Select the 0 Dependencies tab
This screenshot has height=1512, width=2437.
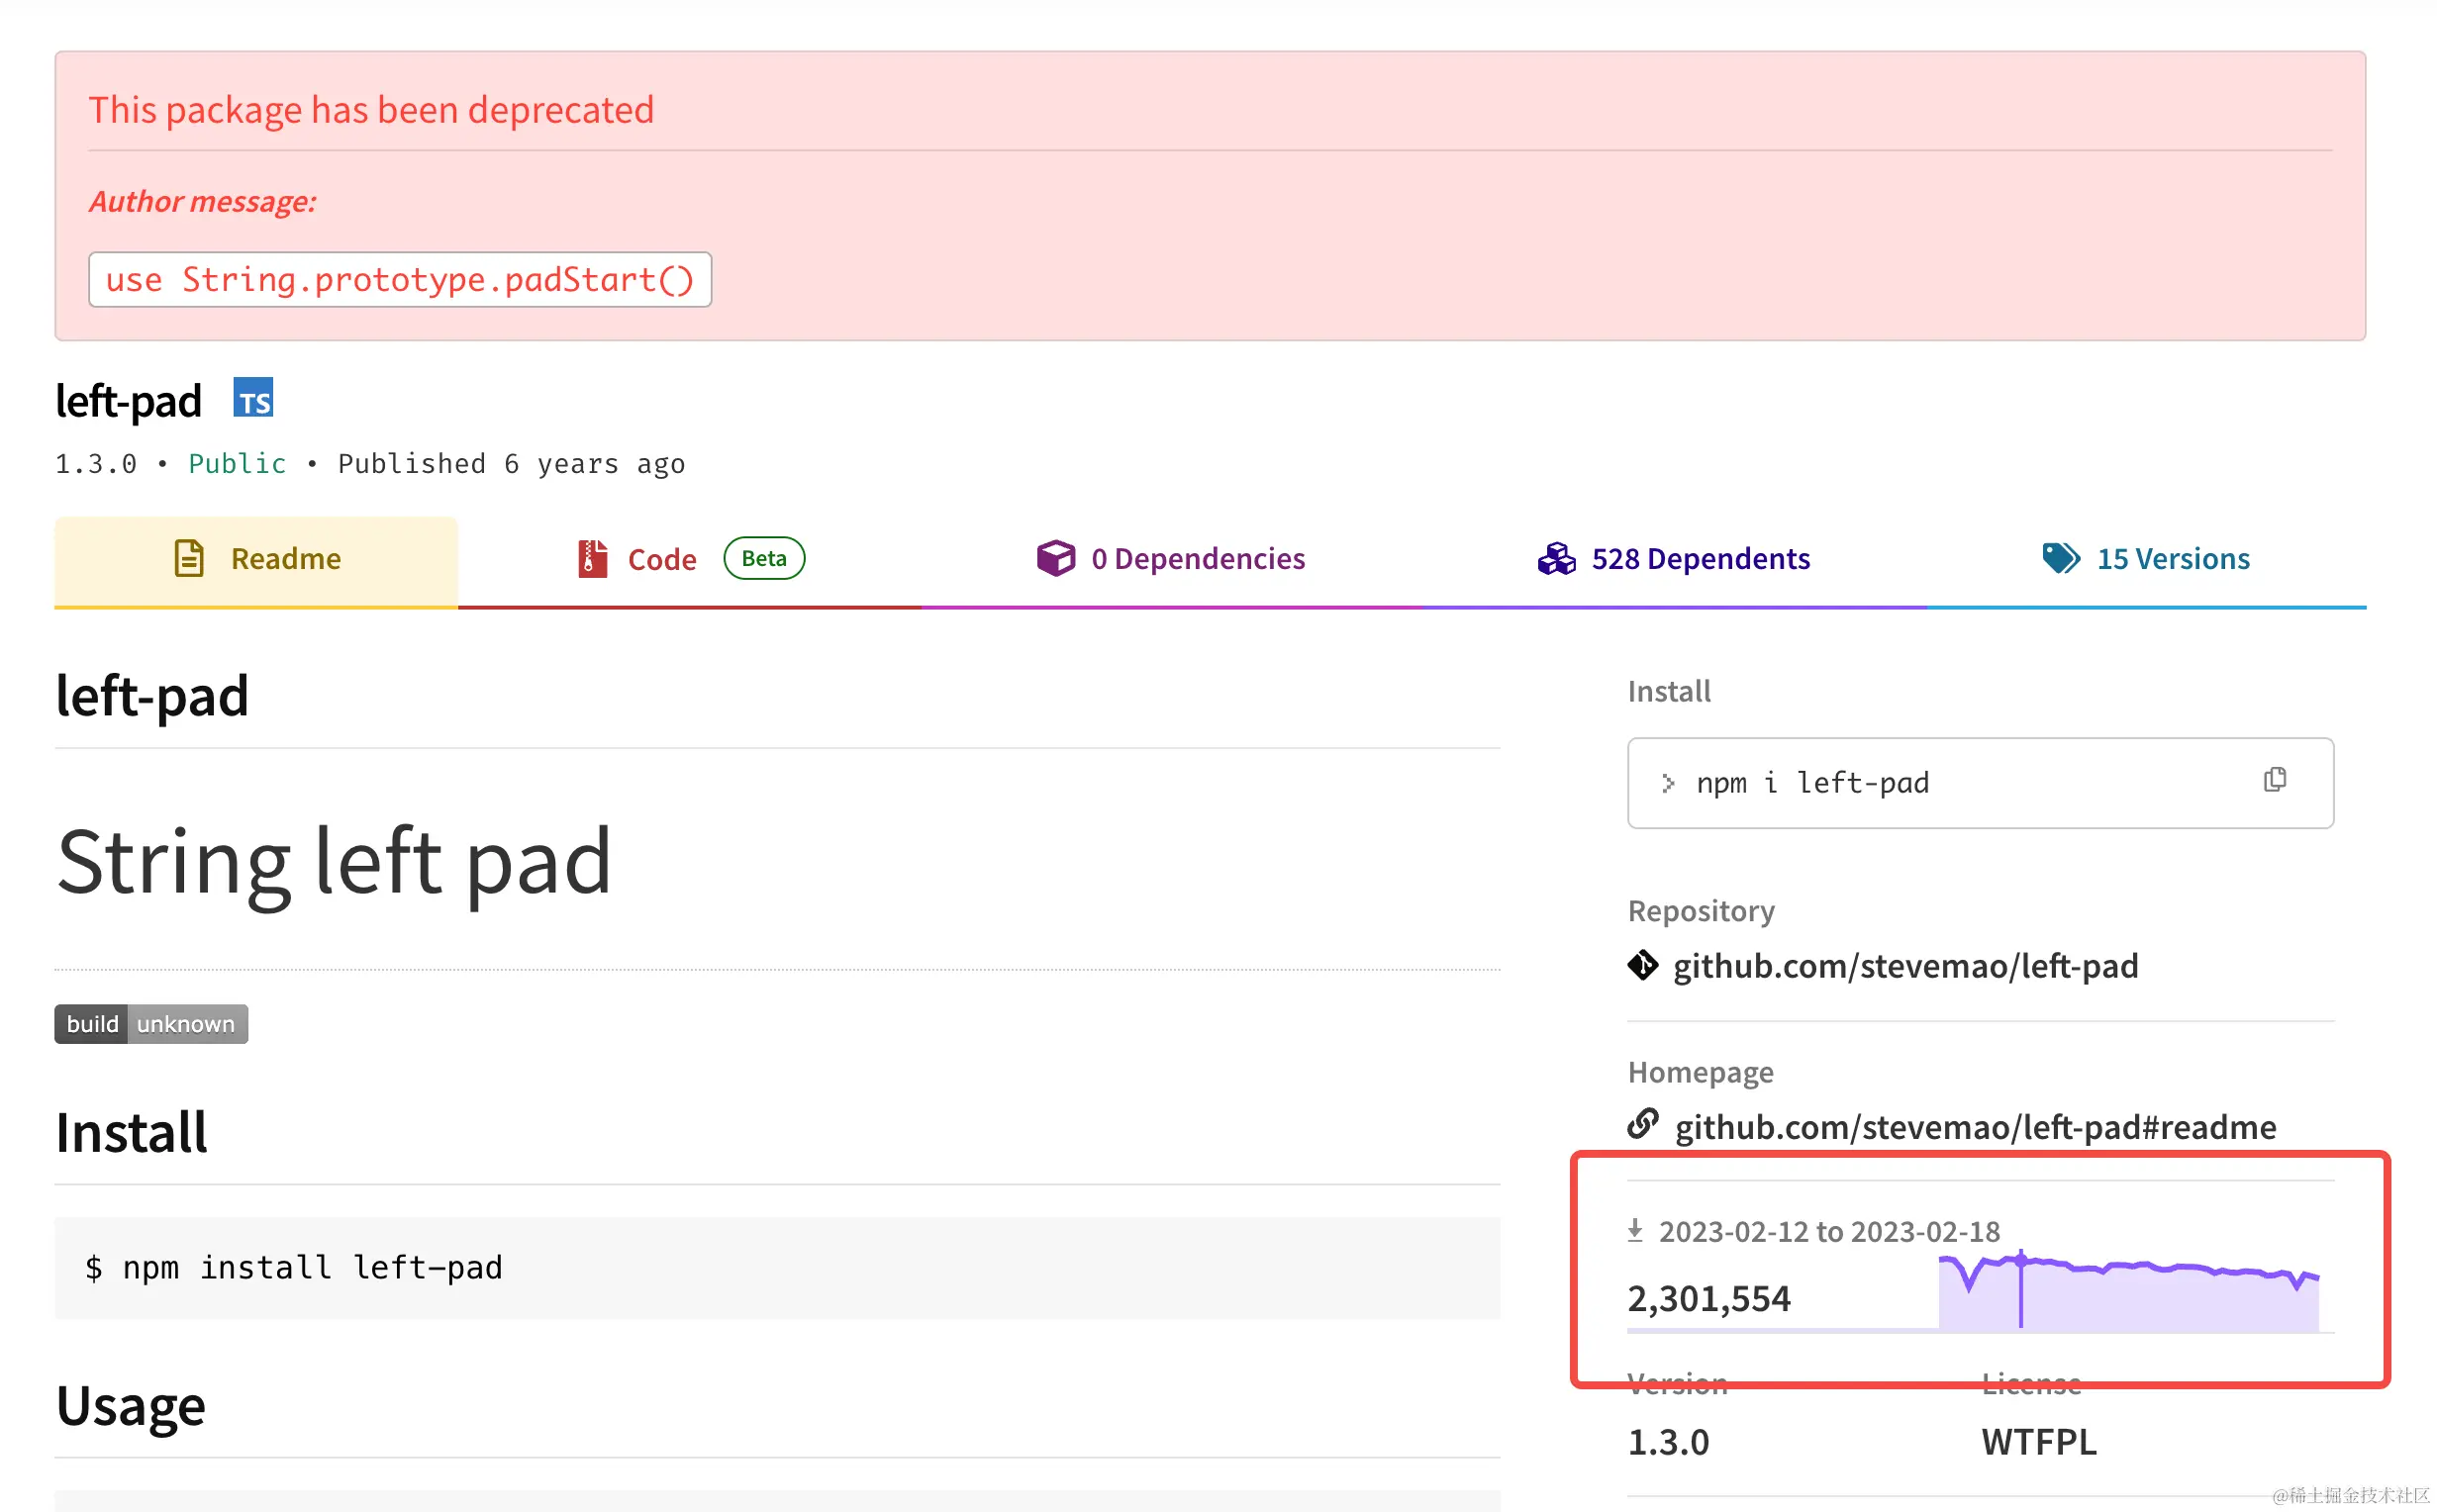1197,559
